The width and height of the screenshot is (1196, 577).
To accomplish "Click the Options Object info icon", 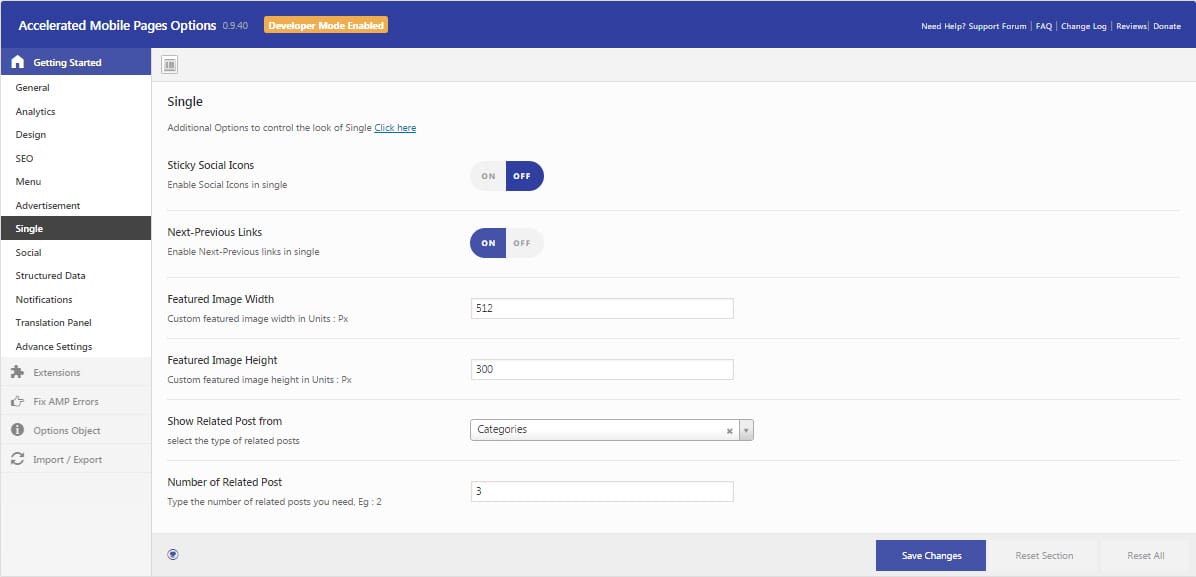I will point(17,431).
